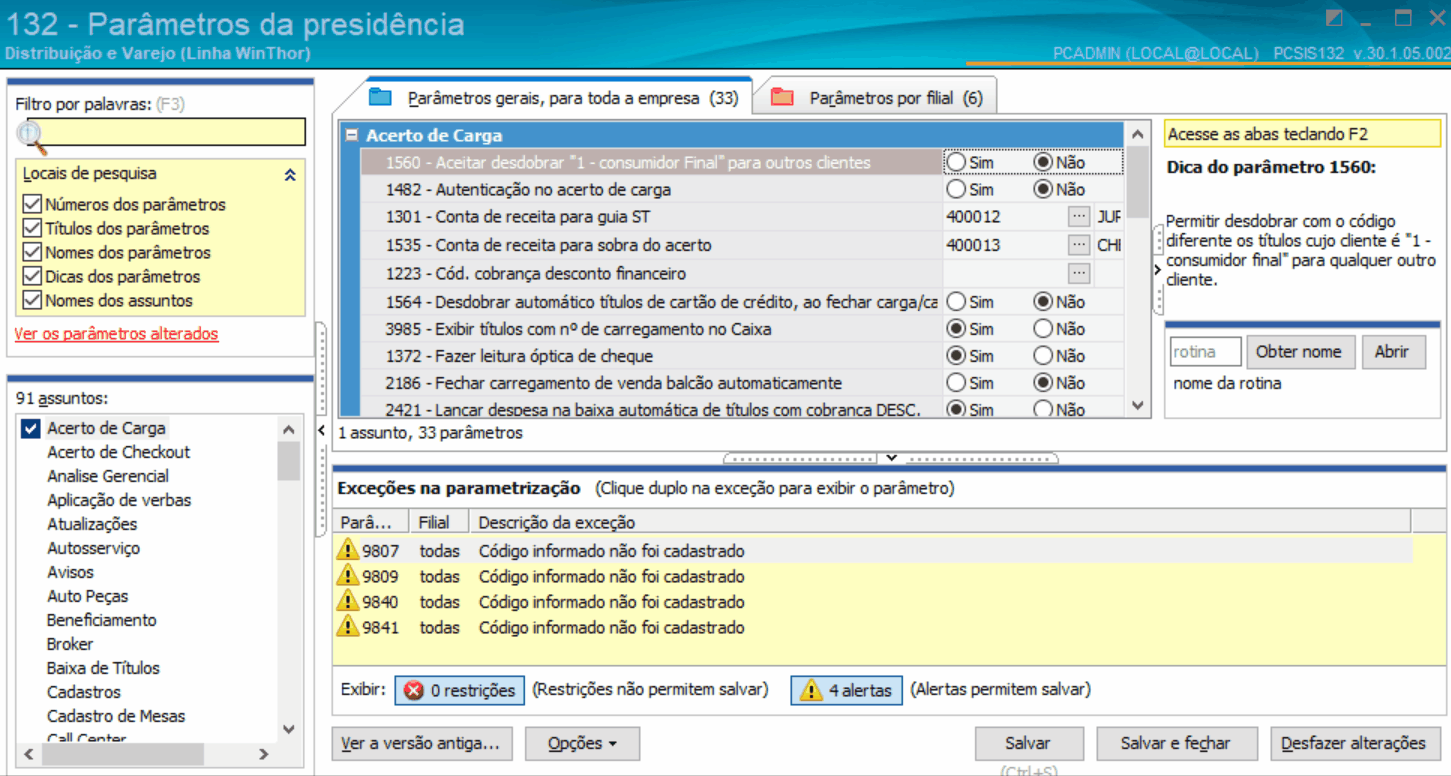
Task: Select Broker subject in list
Action: (70, 644)
